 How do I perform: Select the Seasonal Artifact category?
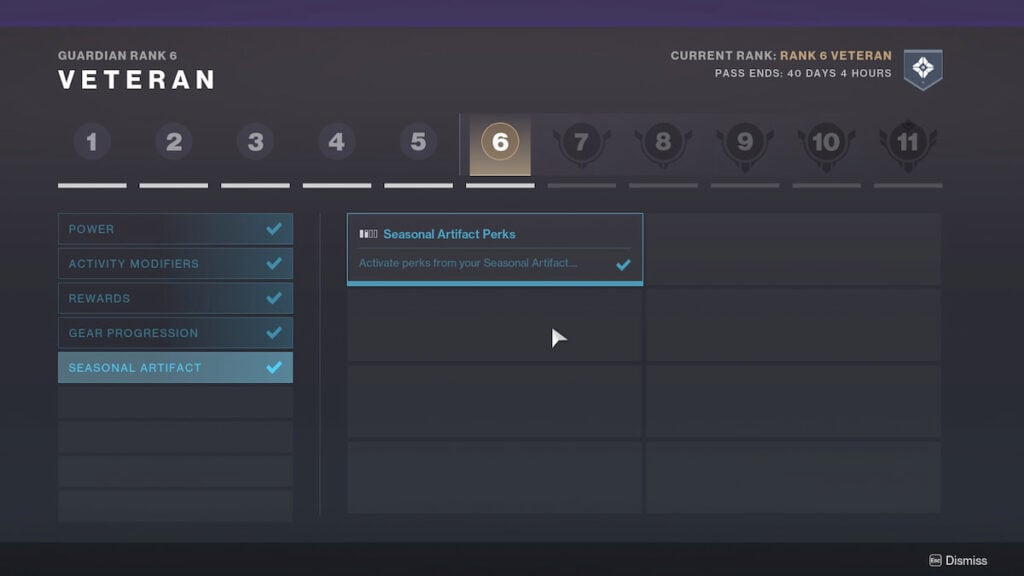click(176, 368)
